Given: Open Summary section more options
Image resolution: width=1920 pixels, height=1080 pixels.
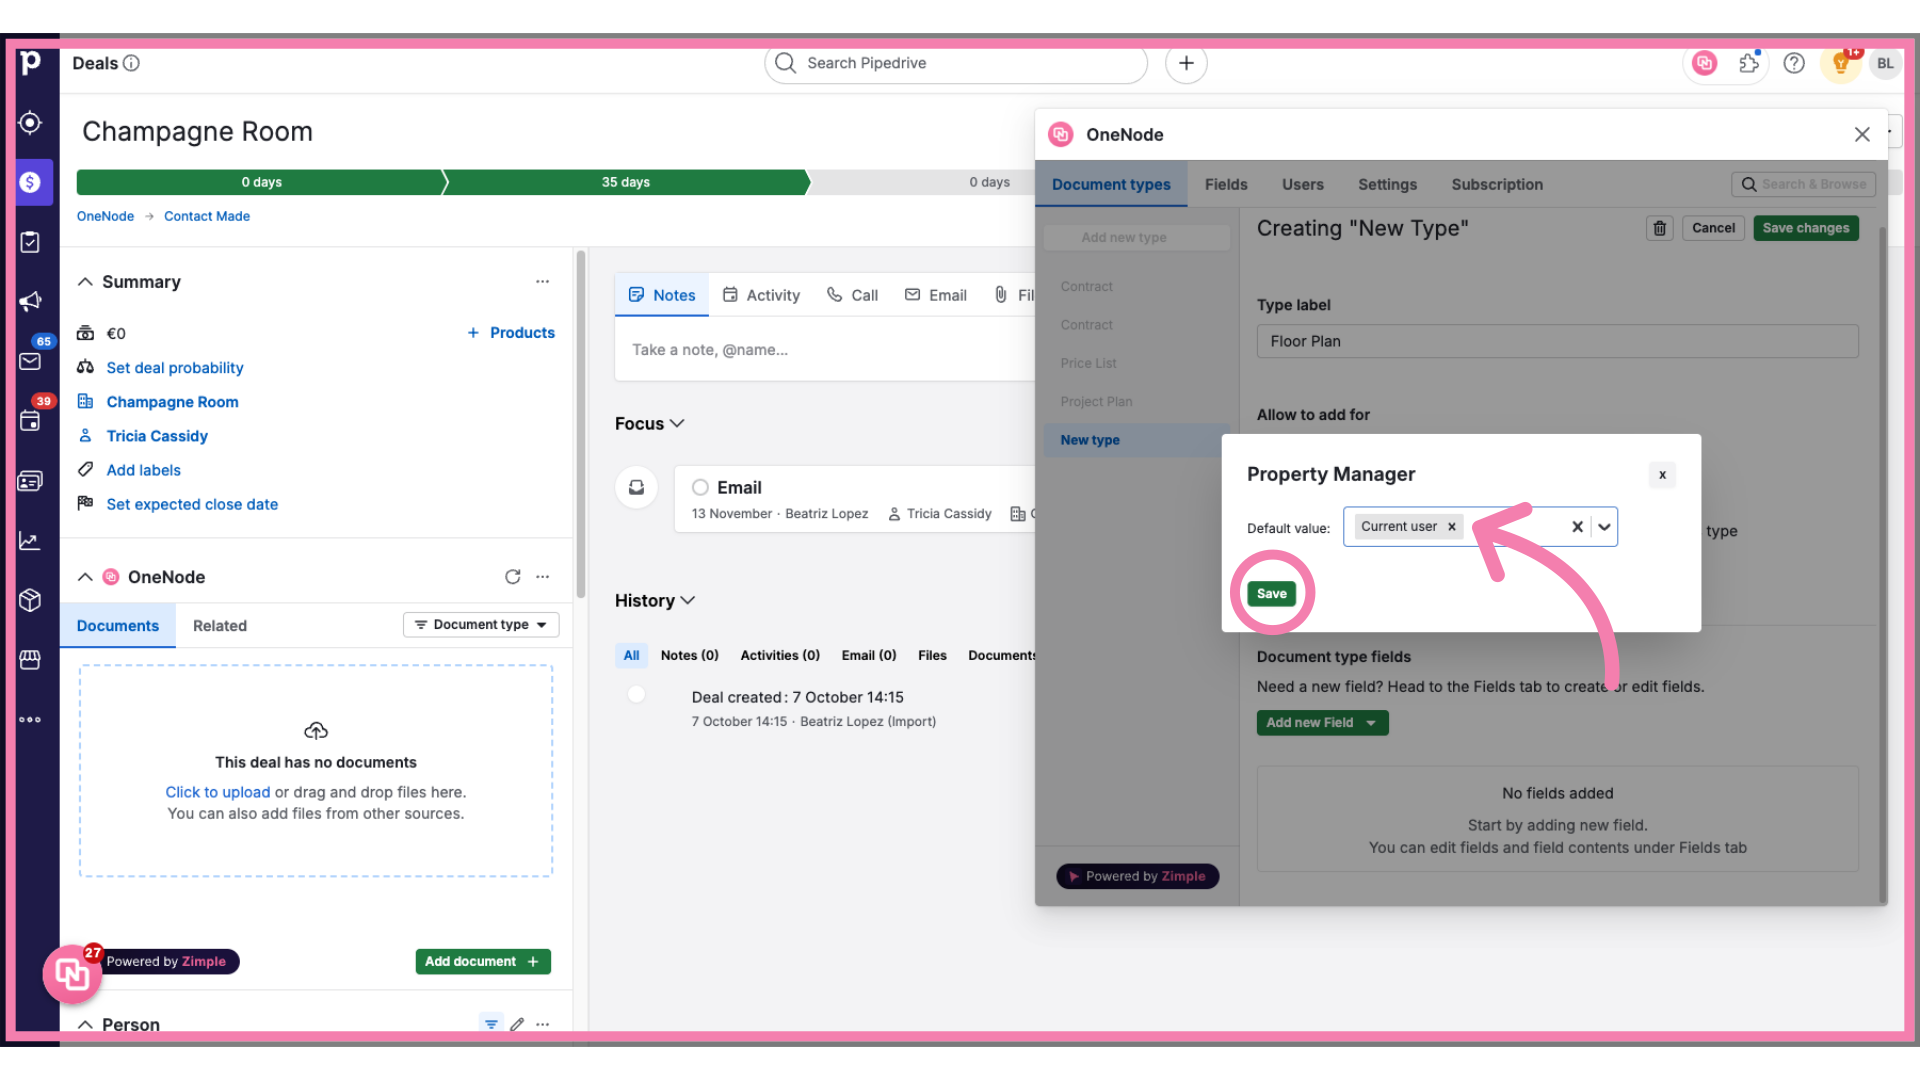Looking at the screenshot, I should [x=543, y=282].
